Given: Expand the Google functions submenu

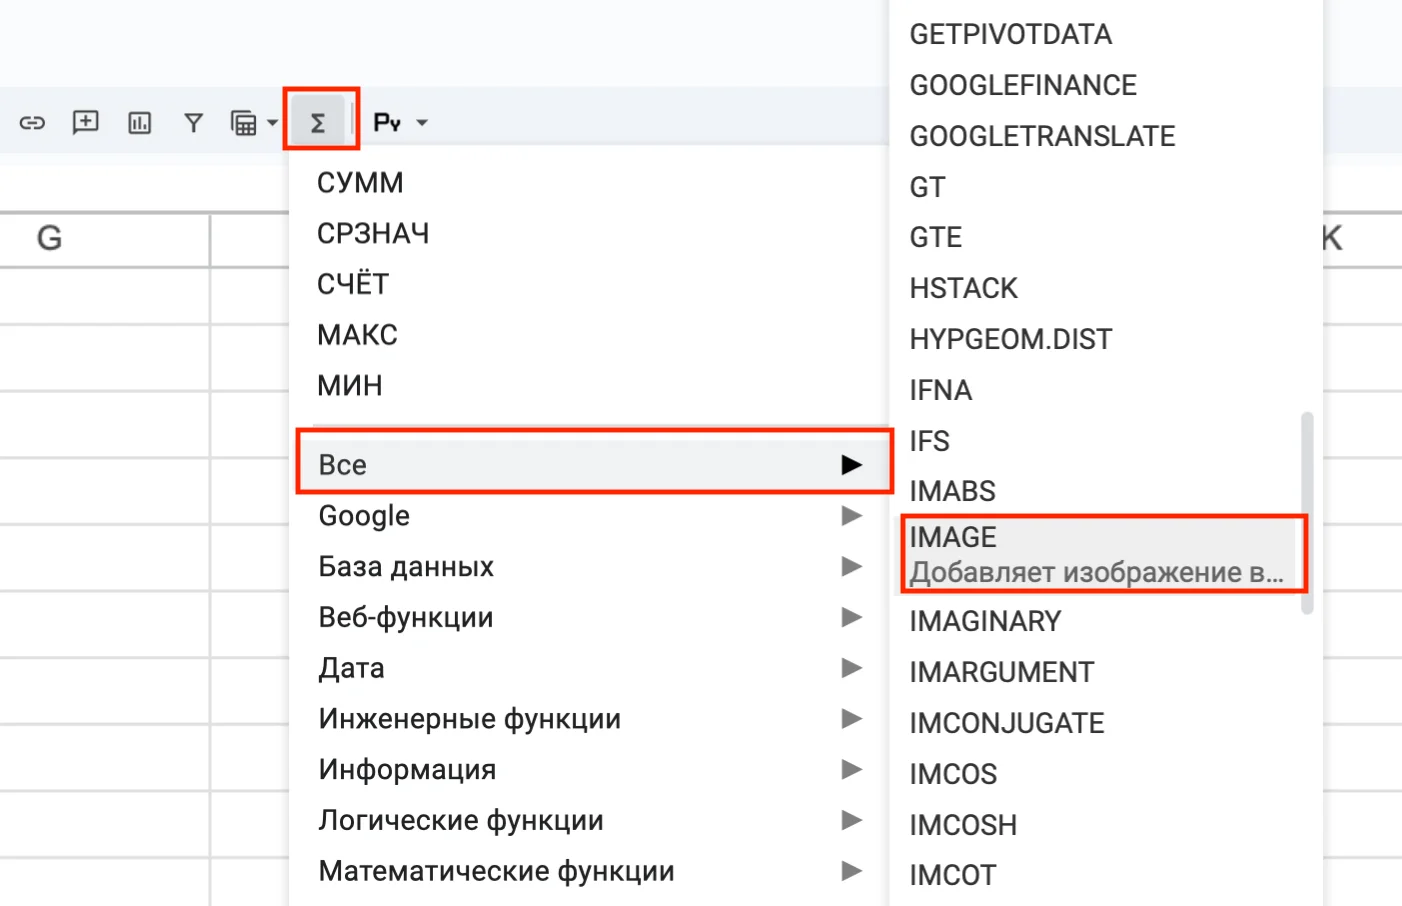Looking at the screenshot, I should [x=590, y=516].
